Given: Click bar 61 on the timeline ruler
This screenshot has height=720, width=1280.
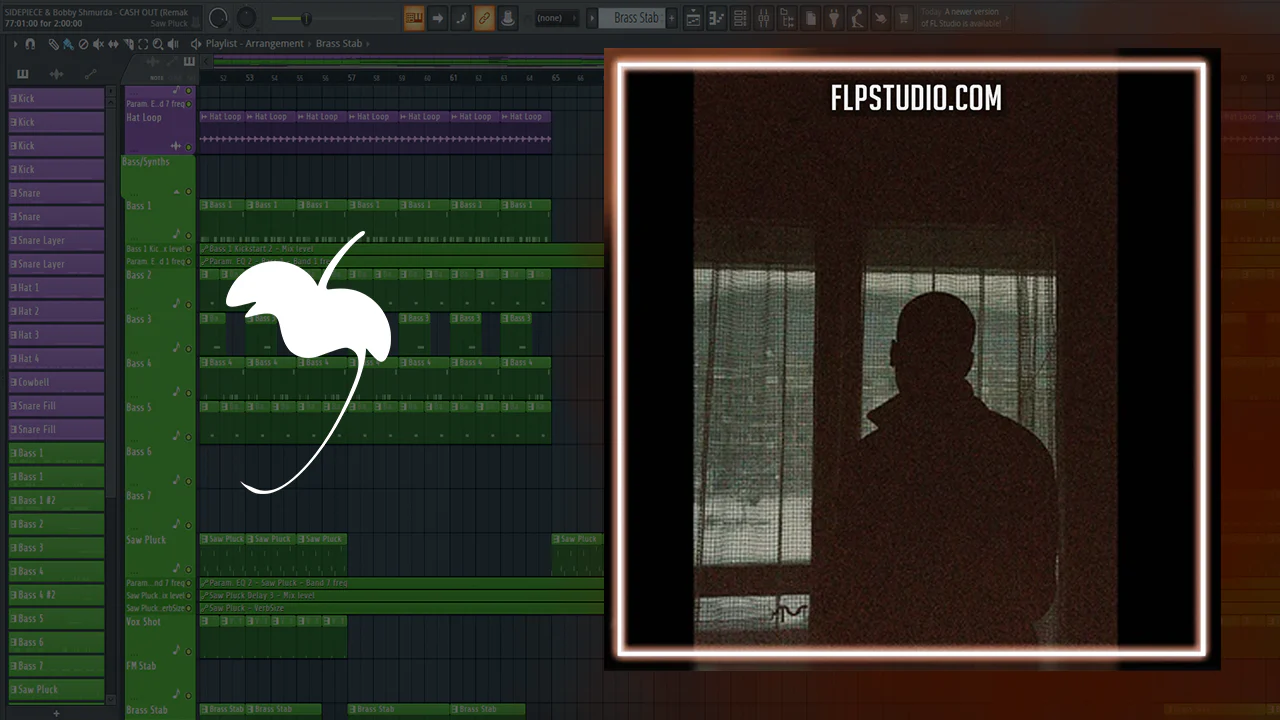Looking at the screenshot, I should click(x=453, y=78).
